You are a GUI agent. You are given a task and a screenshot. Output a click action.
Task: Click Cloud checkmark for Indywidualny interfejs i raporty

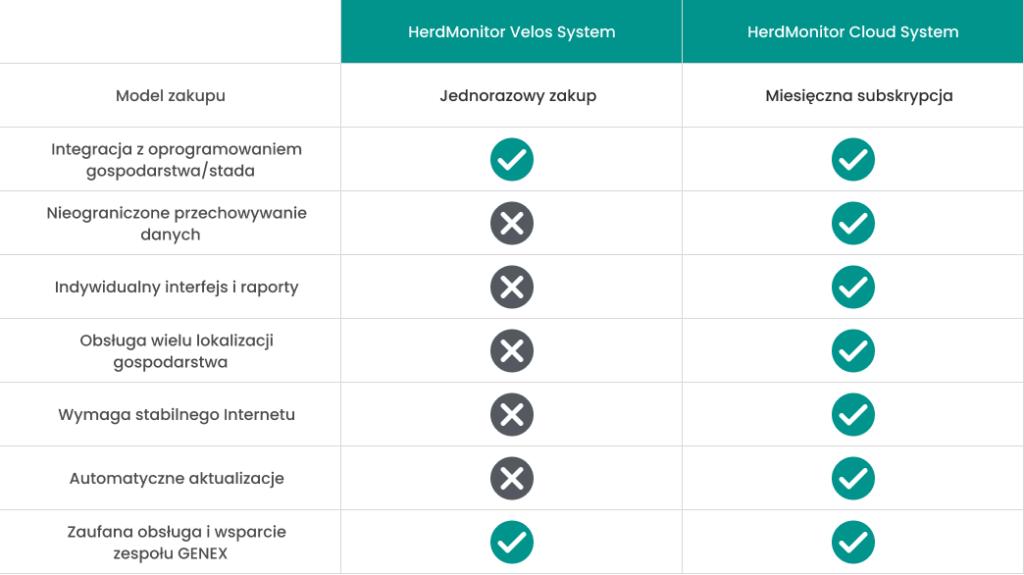coord(853,287)
